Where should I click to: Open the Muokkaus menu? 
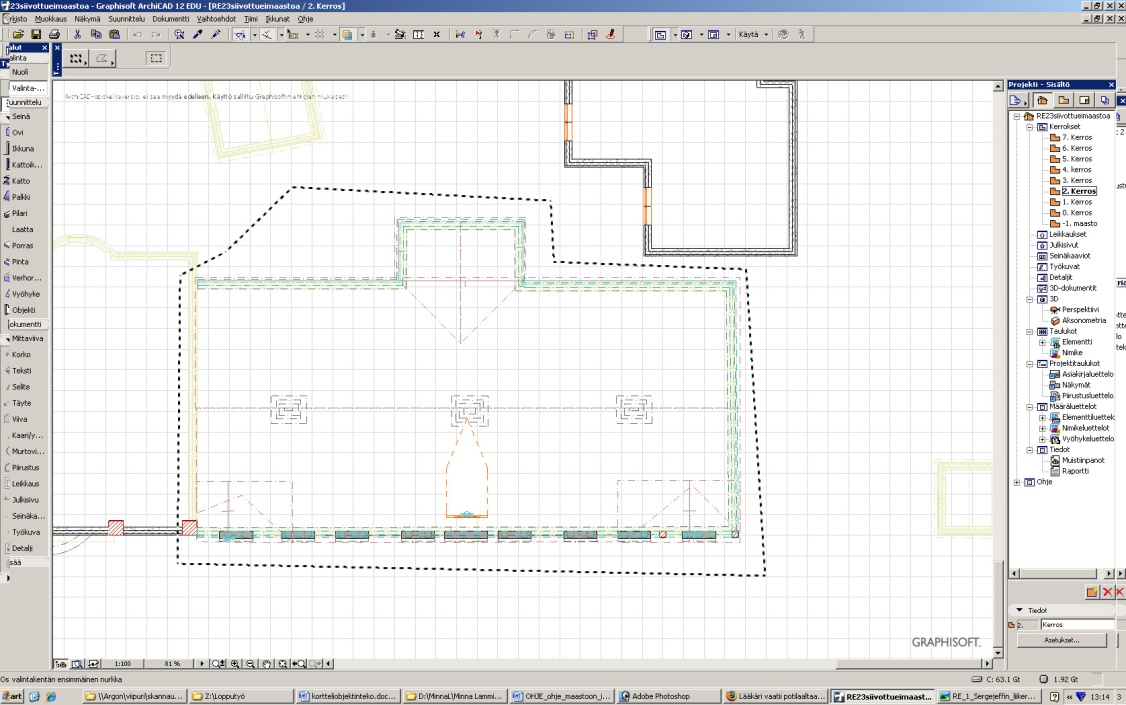51,19
